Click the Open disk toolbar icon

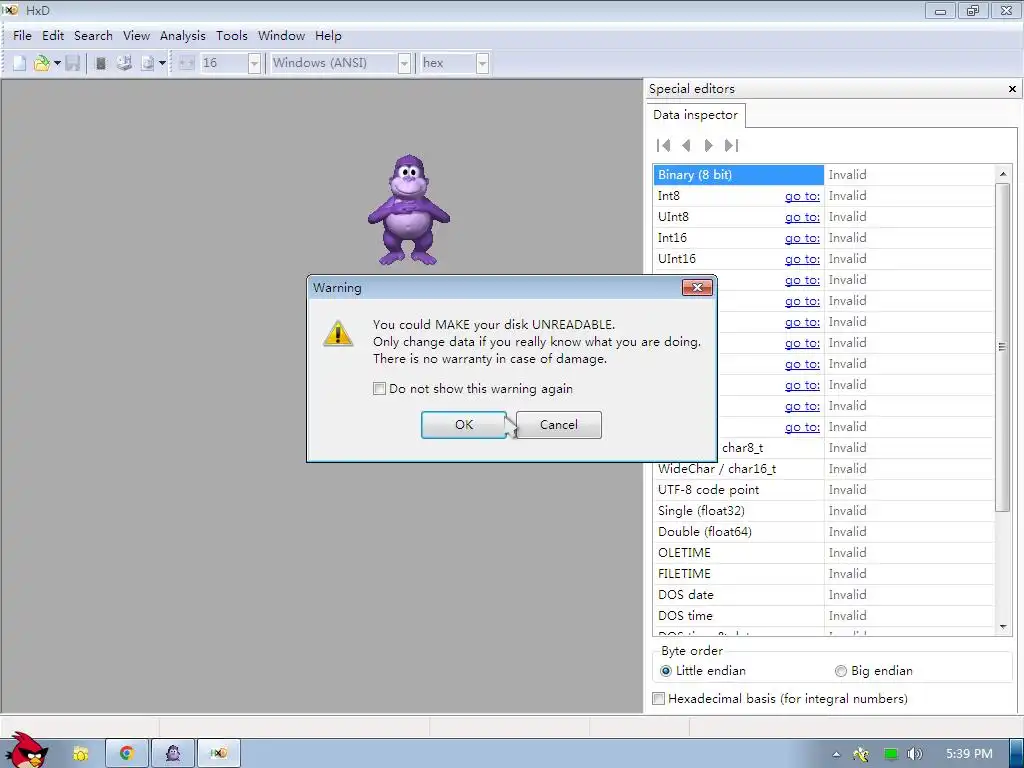[x=124, y=63]
